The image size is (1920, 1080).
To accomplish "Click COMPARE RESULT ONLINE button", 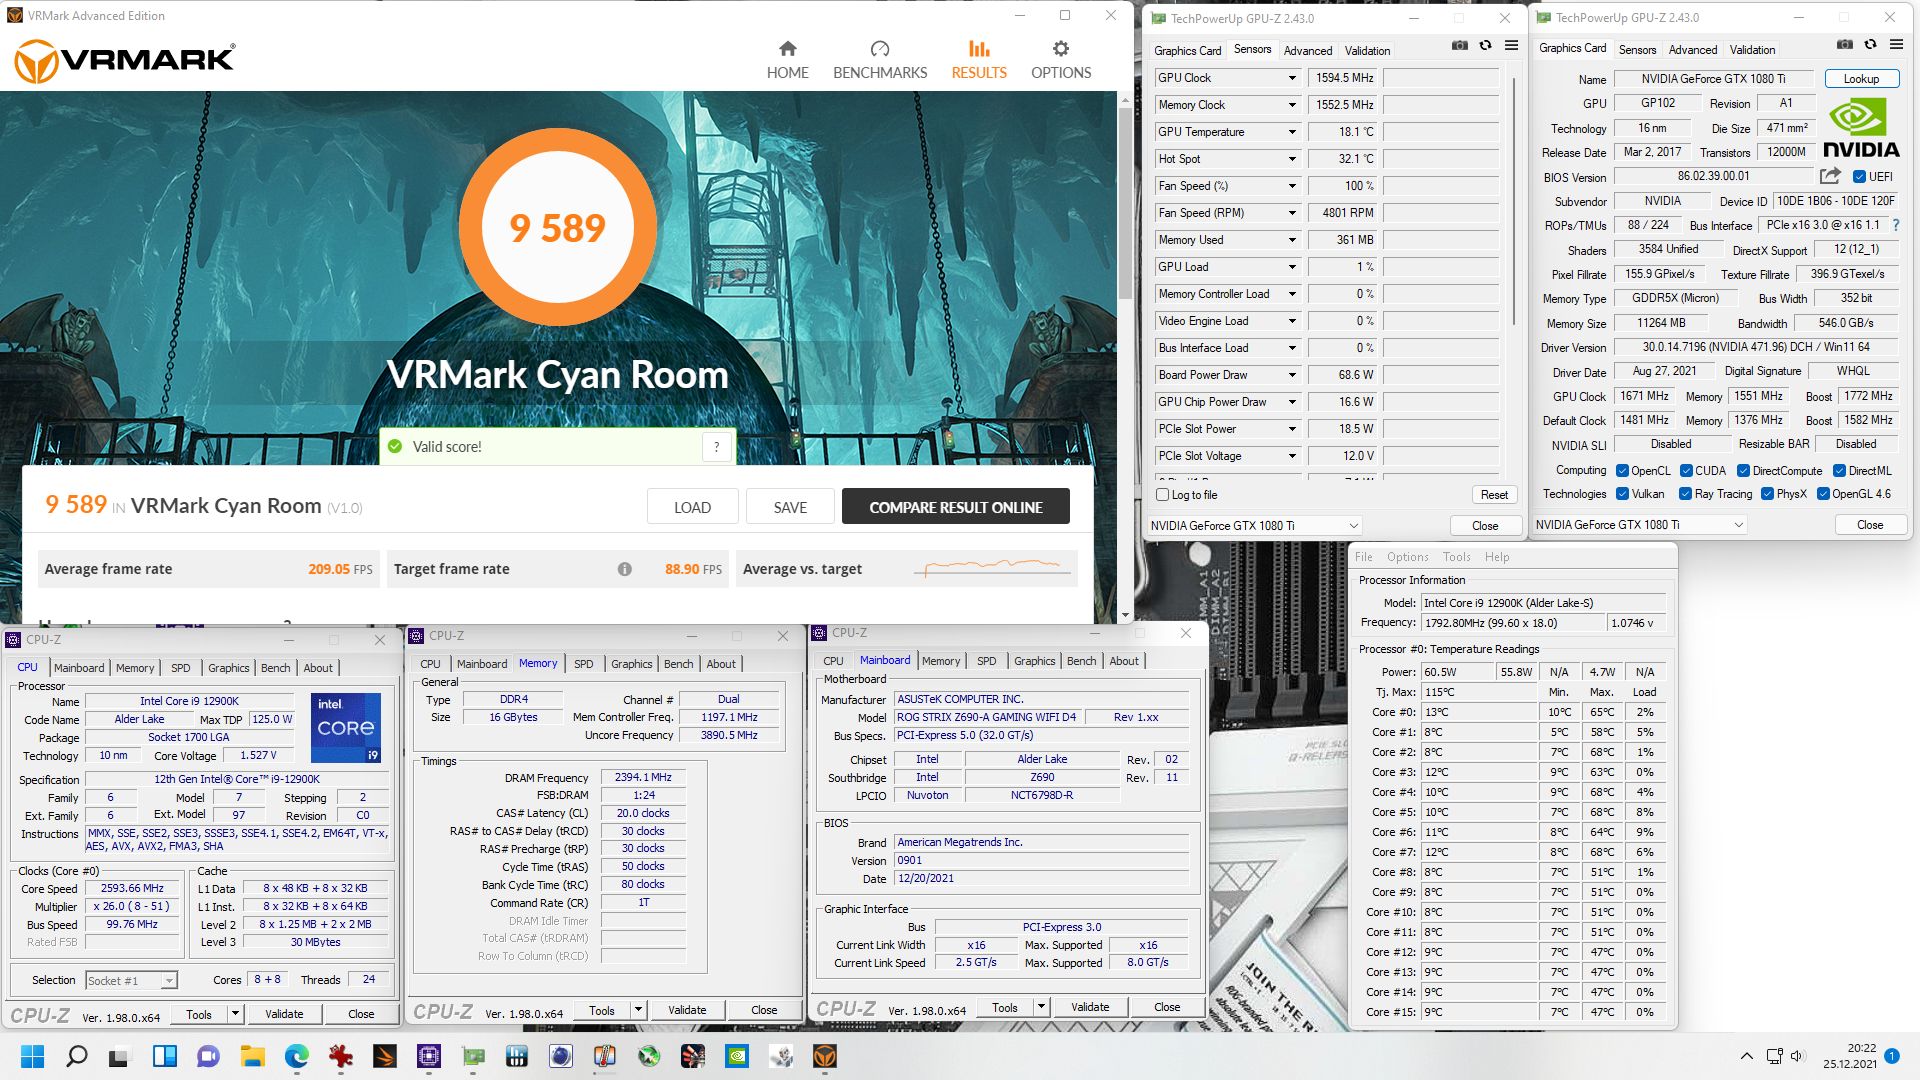I will [955, 507].
